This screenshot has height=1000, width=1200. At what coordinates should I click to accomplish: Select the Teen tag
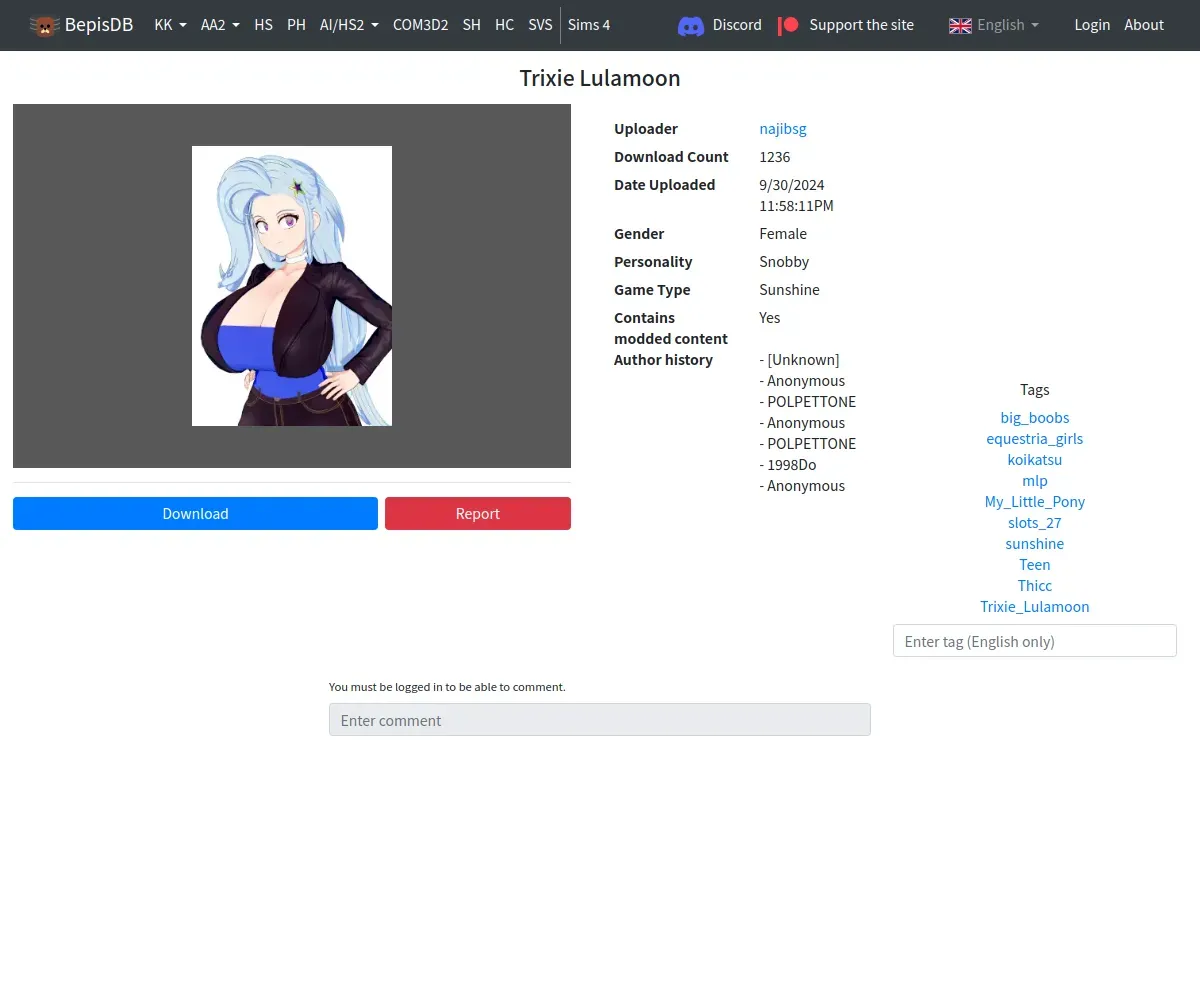[1035, 565]
